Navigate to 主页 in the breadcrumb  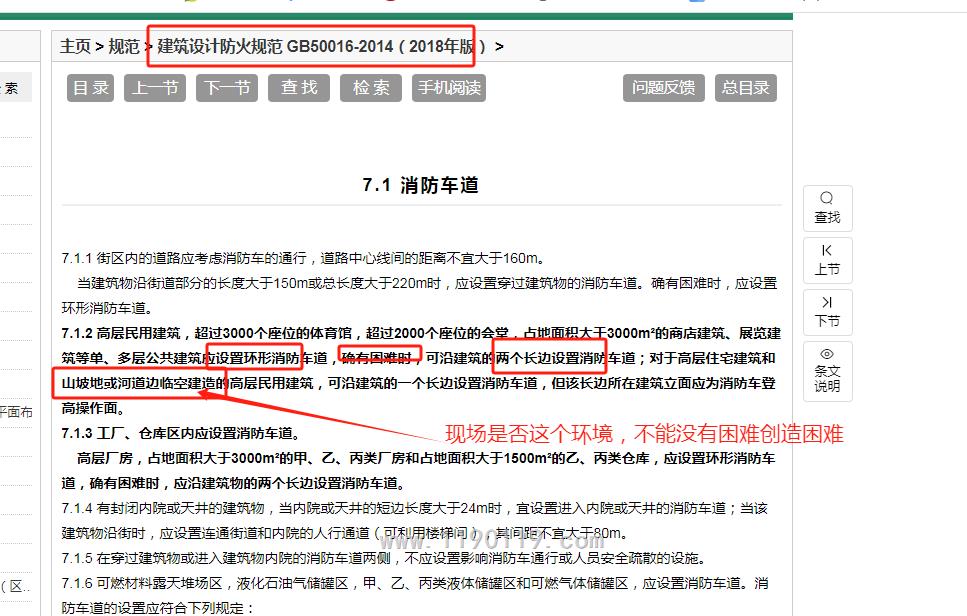[x=75, y=46]
